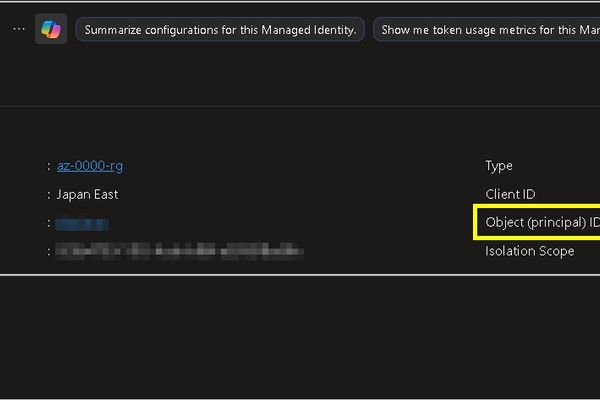Click the Type field label

tap(499, 166)
